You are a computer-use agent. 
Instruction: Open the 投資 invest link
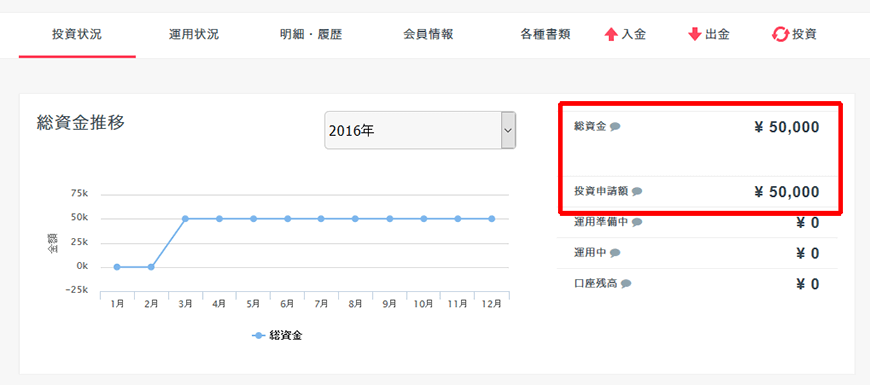tap(804, 34)
